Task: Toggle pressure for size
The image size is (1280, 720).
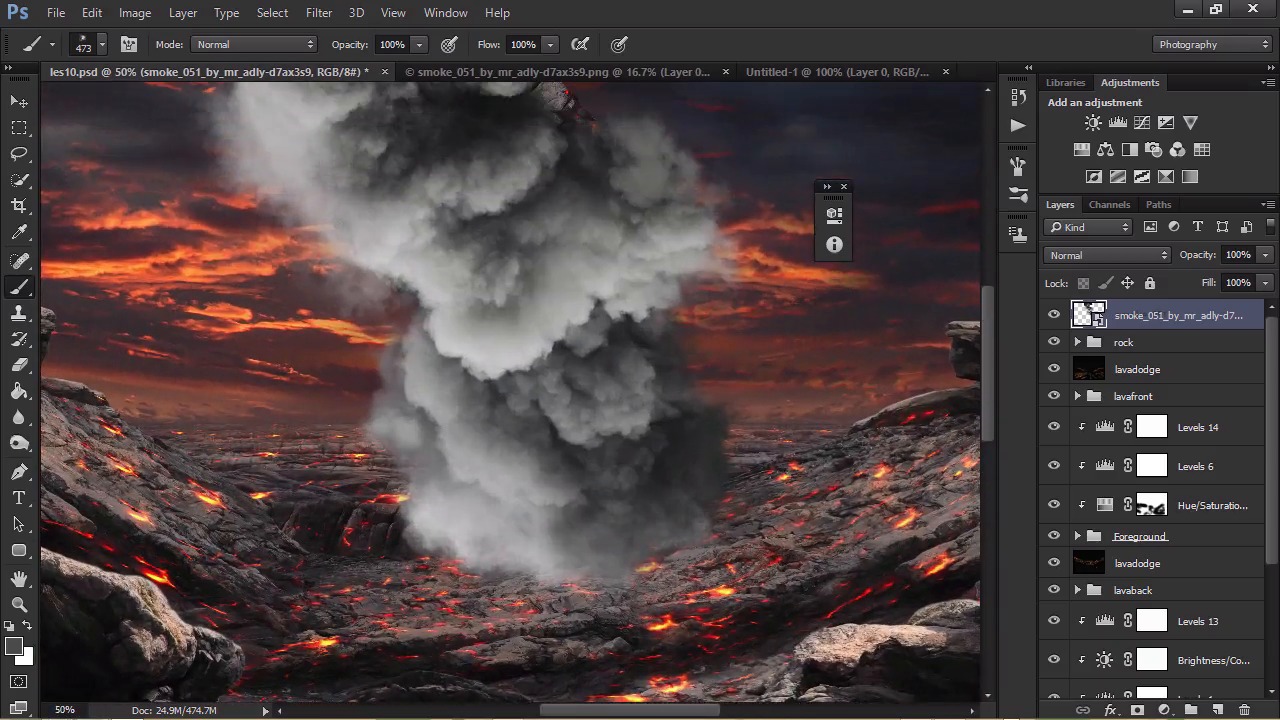Action: click(619, 44)
